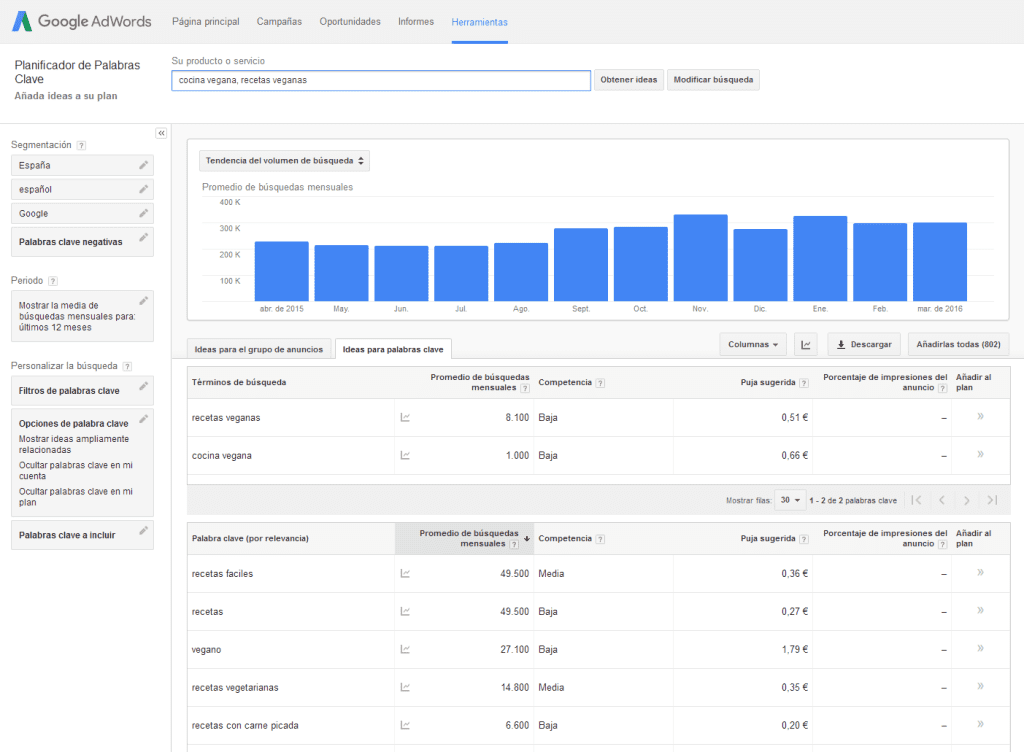The height and width of the screenshot is (752, 1024).
Task: Click the Nov. bar in the chart
Action: 700,258
